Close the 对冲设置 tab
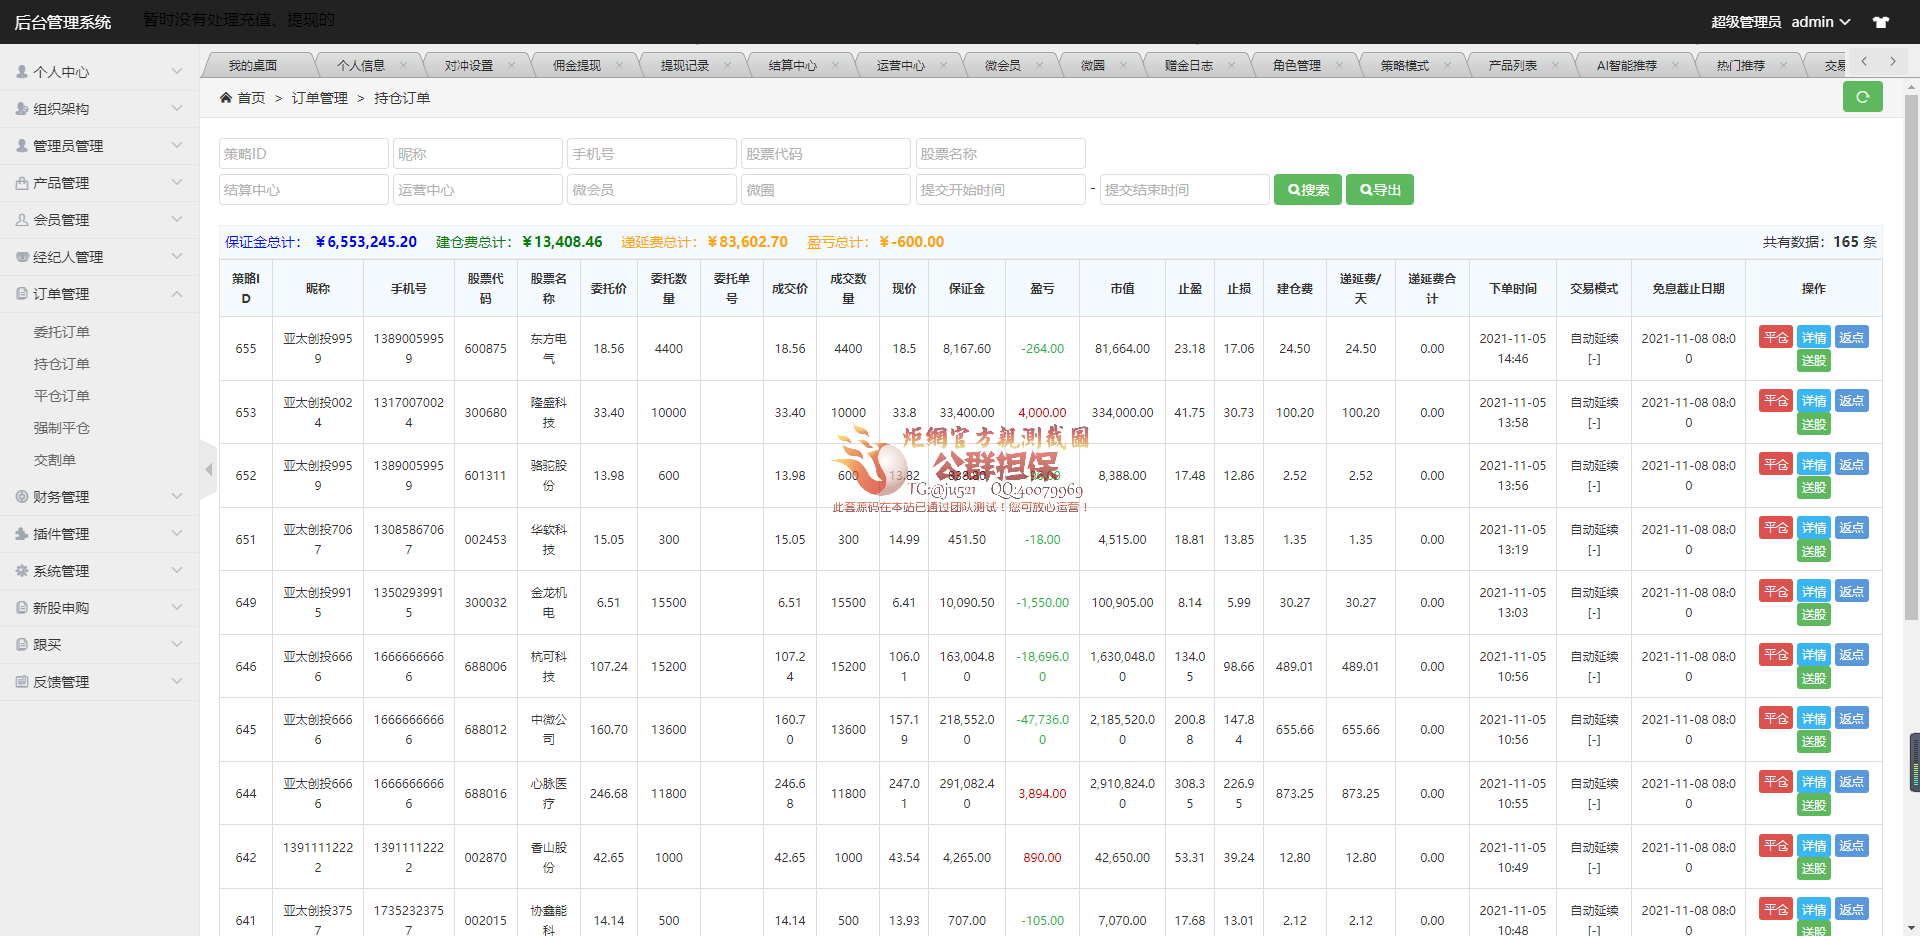1920x936 pixels. coord(512,65)
